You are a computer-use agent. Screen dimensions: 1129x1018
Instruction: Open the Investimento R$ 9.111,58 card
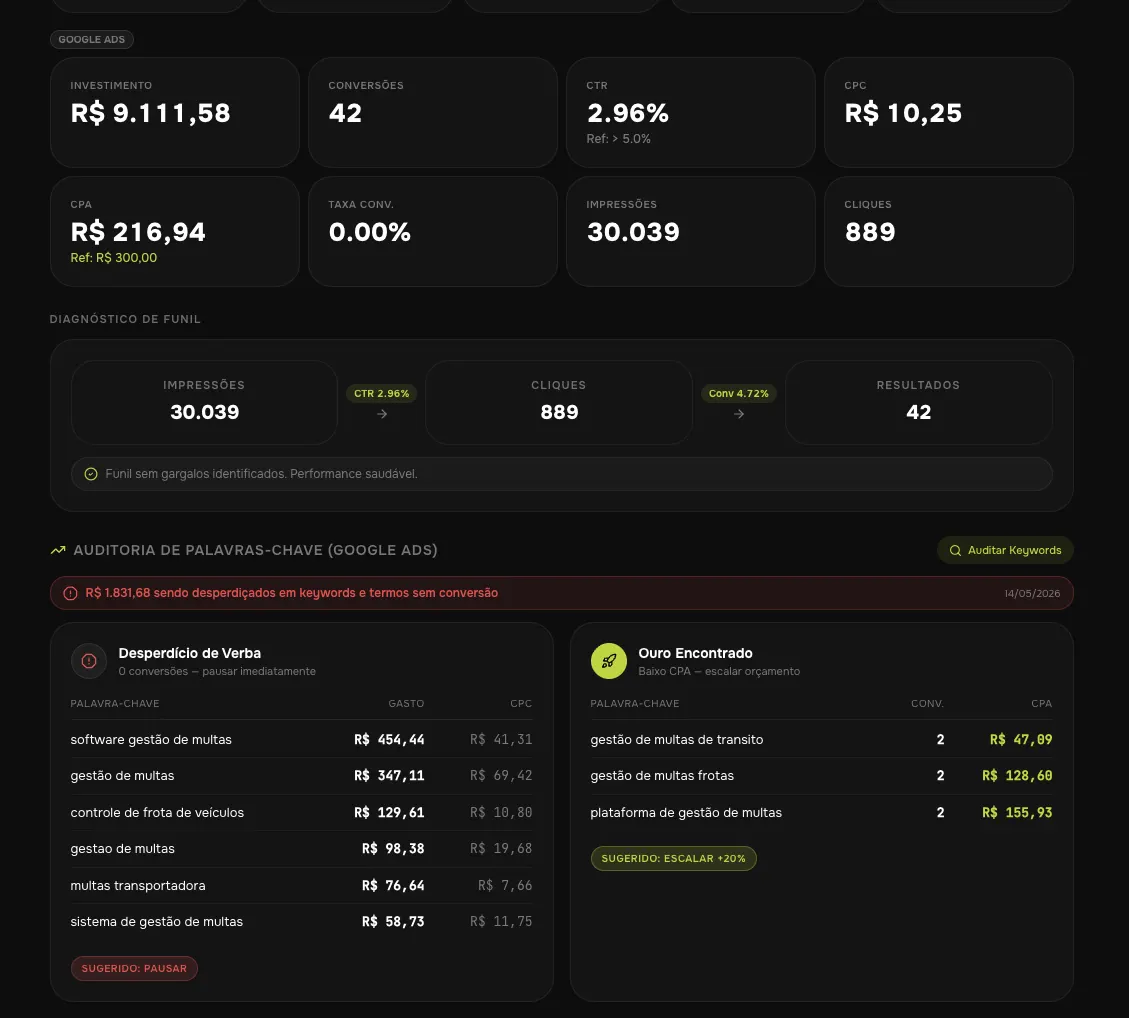coord(175,112)
